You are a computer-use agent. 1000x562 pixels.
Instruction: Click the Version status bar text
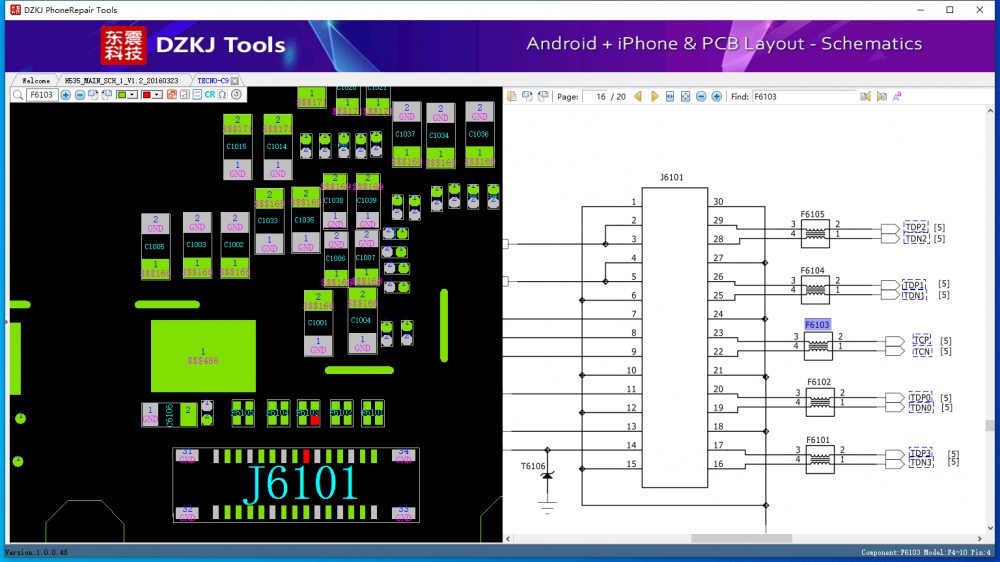tap(36, 552)
